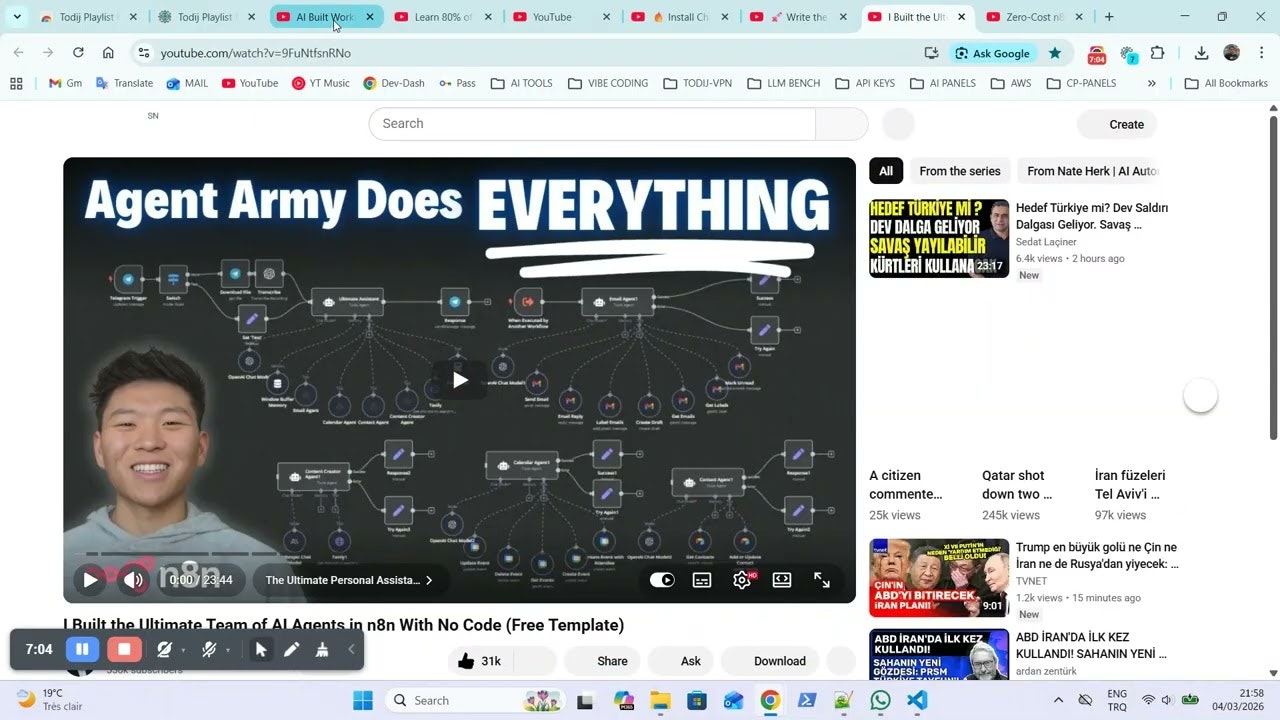This screenshot has height=720, width=1280.
Task: Open the Trump and Putin TVNET video thumbnail
Action: point(939,578)
